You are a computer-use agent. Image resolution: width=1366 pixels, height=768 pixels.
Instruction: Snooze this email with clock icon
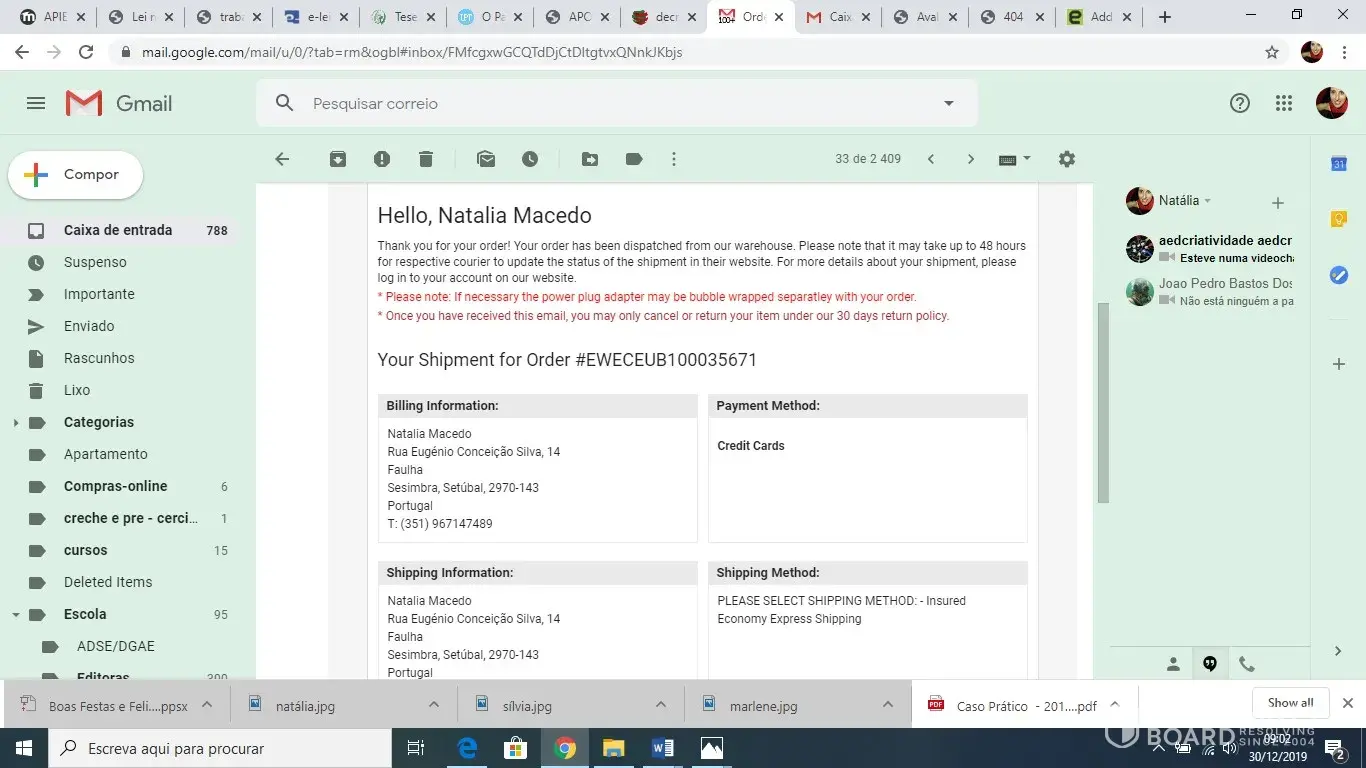click(530, 159)
